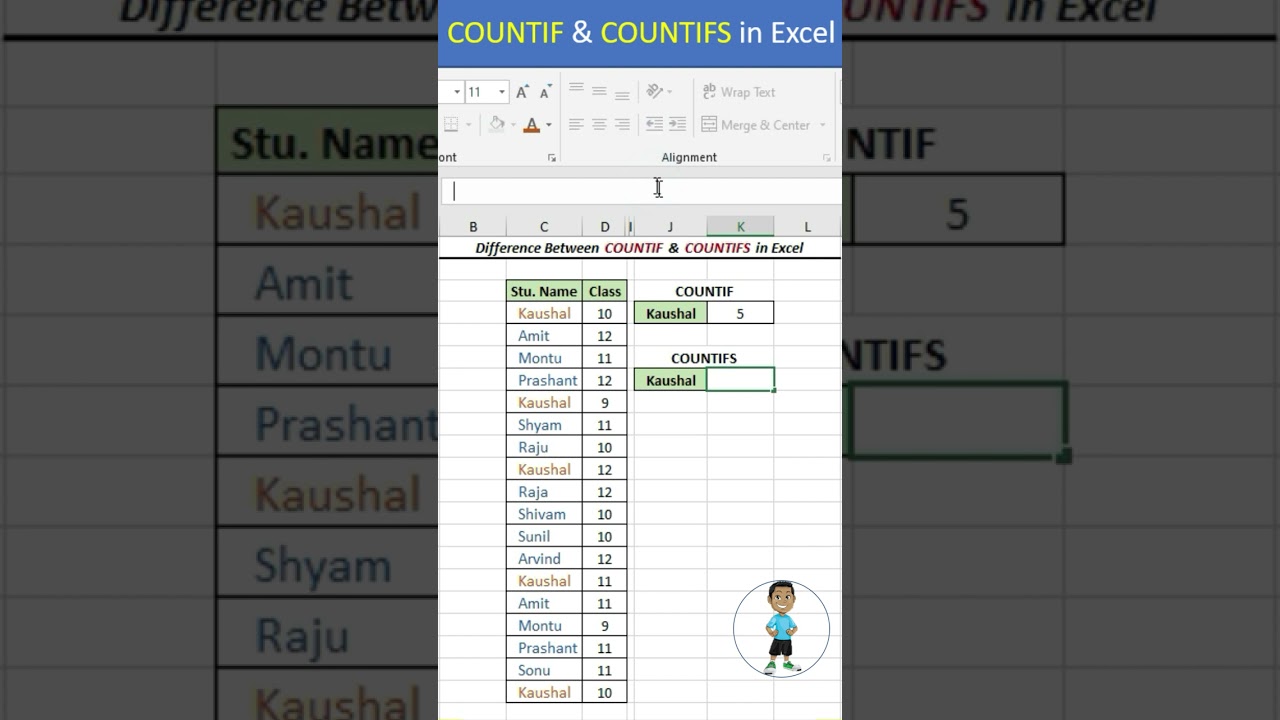Click the "Arvind" name cell

tap(544, 558)
